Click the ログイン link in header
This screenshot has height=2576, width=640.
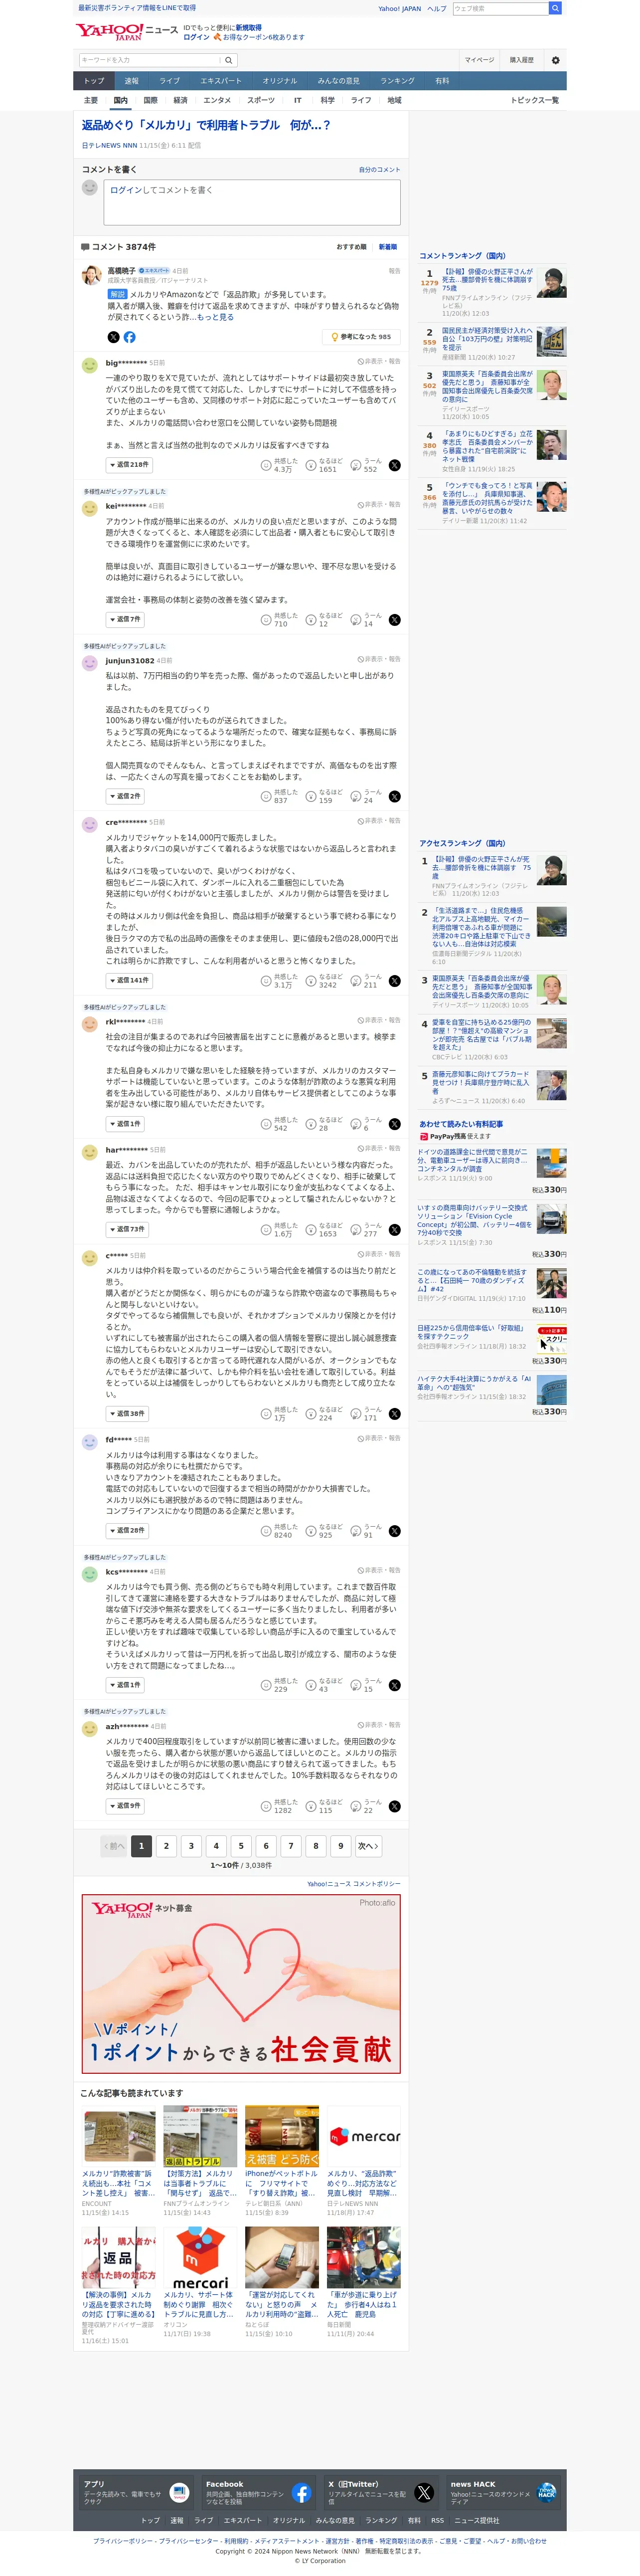pyautogui.click(x=196, y=37)
